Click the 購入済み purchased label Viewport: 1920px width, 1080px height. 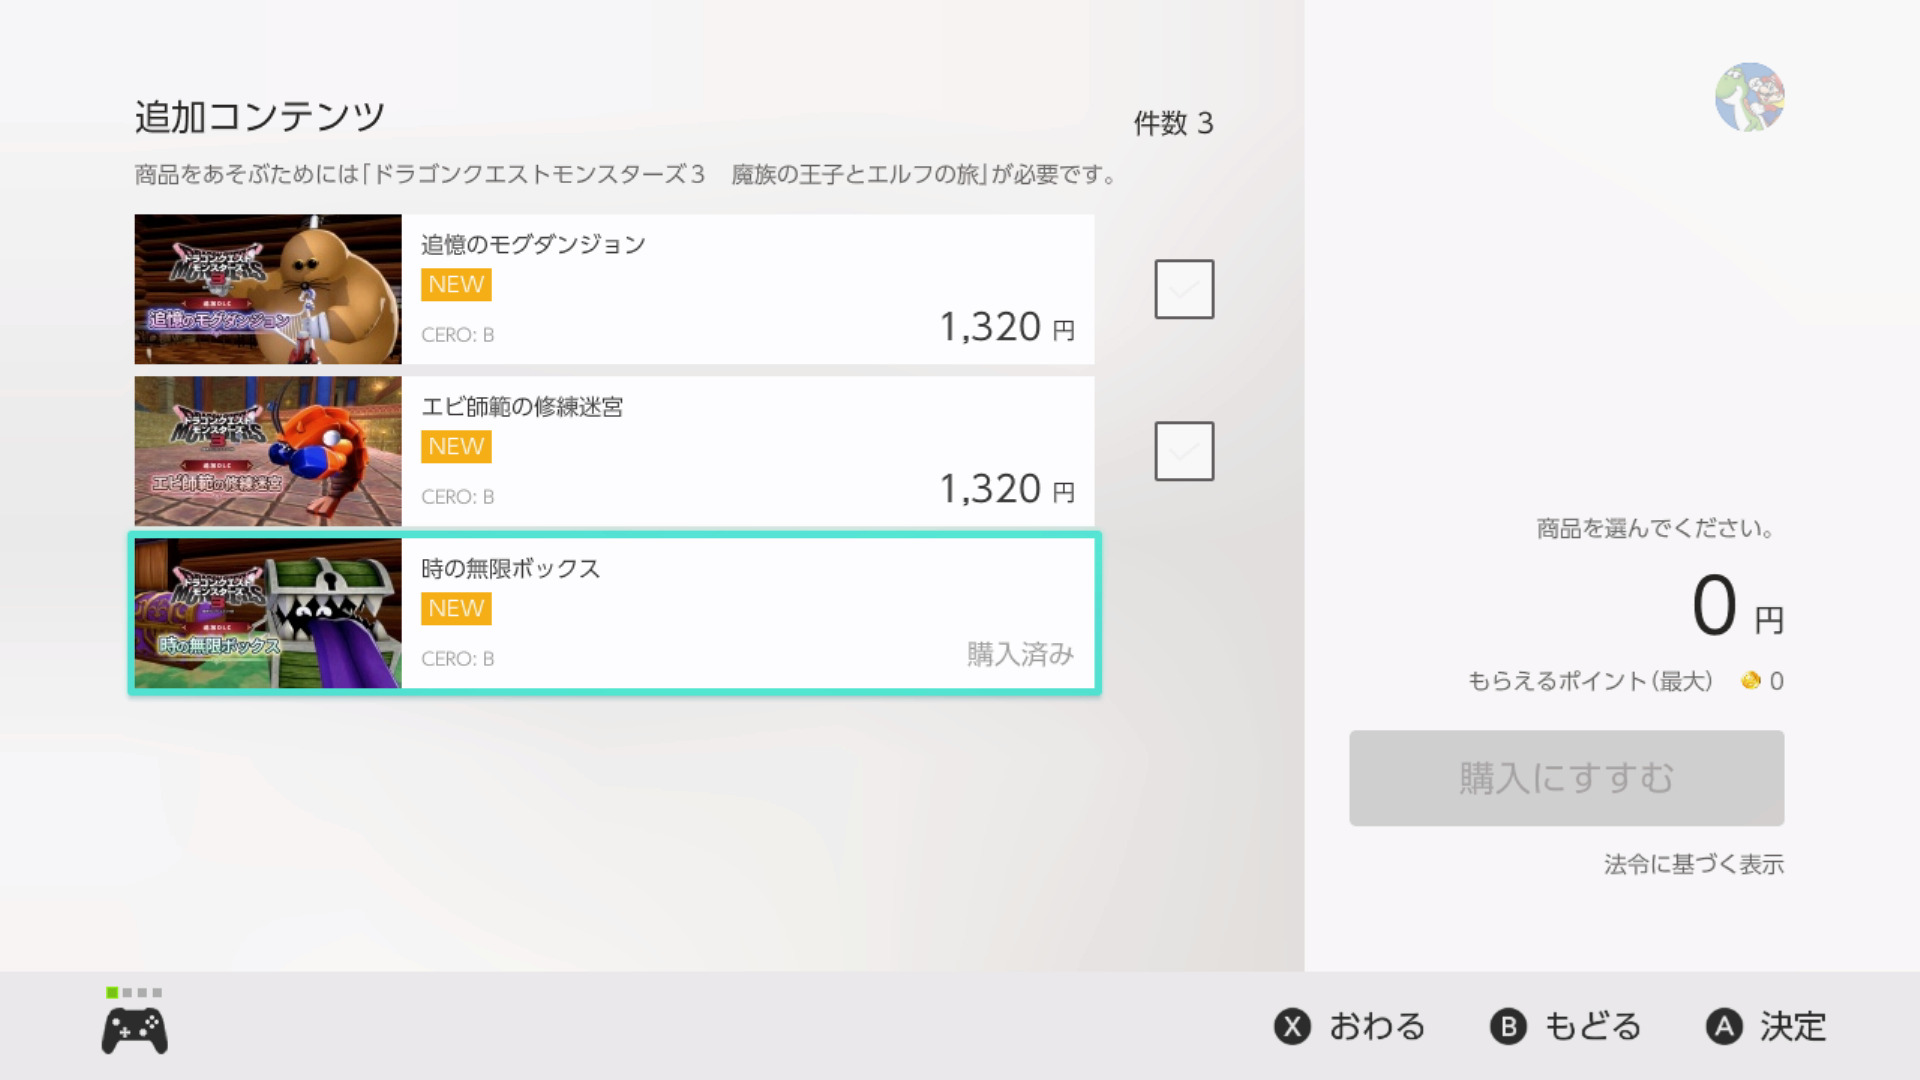[x=1020, y=656]
